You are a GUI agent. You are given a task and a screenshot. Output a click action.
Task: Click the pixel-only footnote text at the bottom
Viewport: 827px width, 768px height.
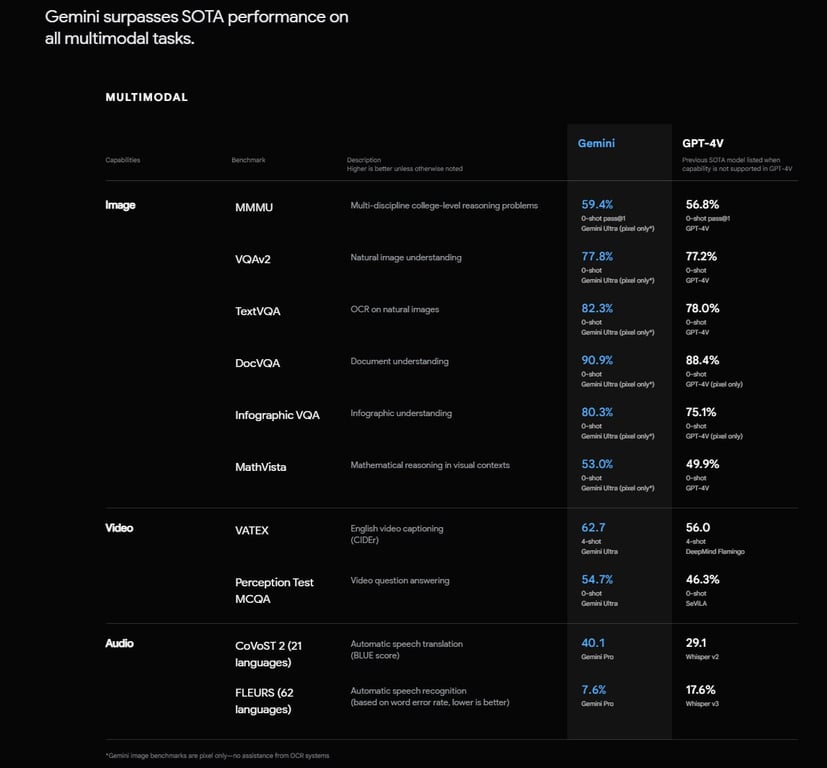coord(217,755)
